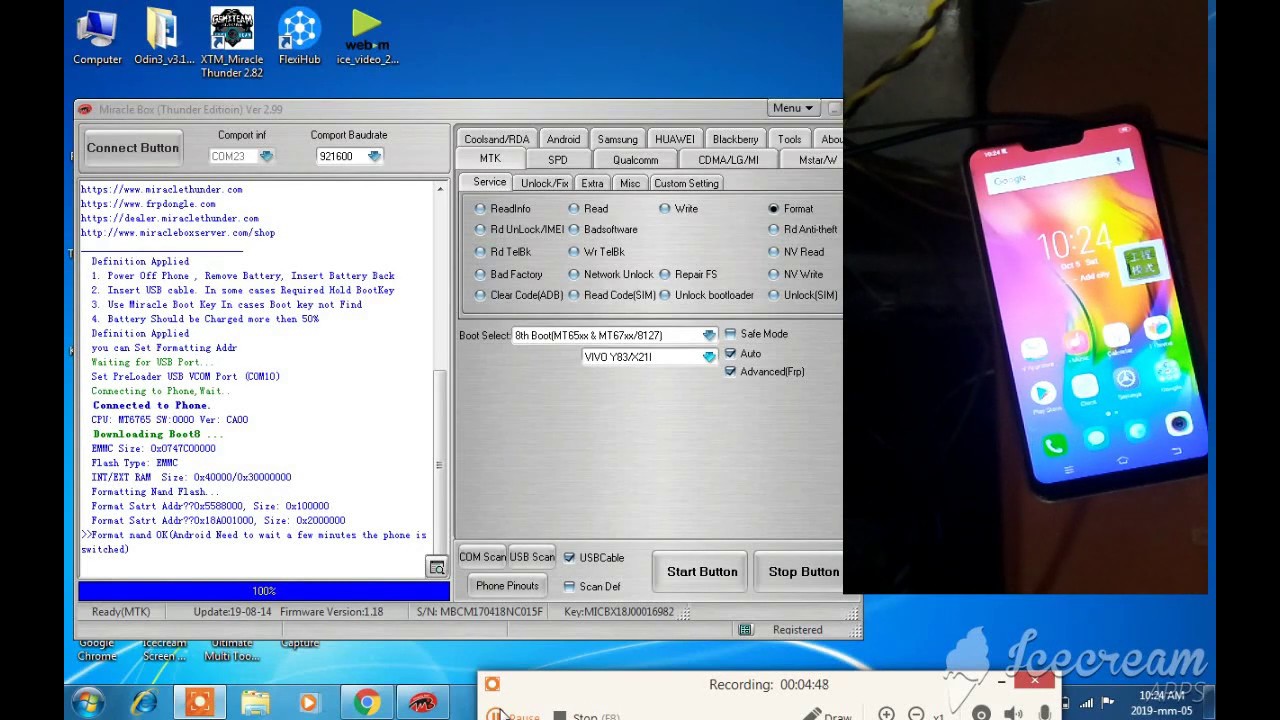The width and height of the screenshot is (1280, 720).
Task: Switch to the Qualcomm tab
Action: coord(635,160)
